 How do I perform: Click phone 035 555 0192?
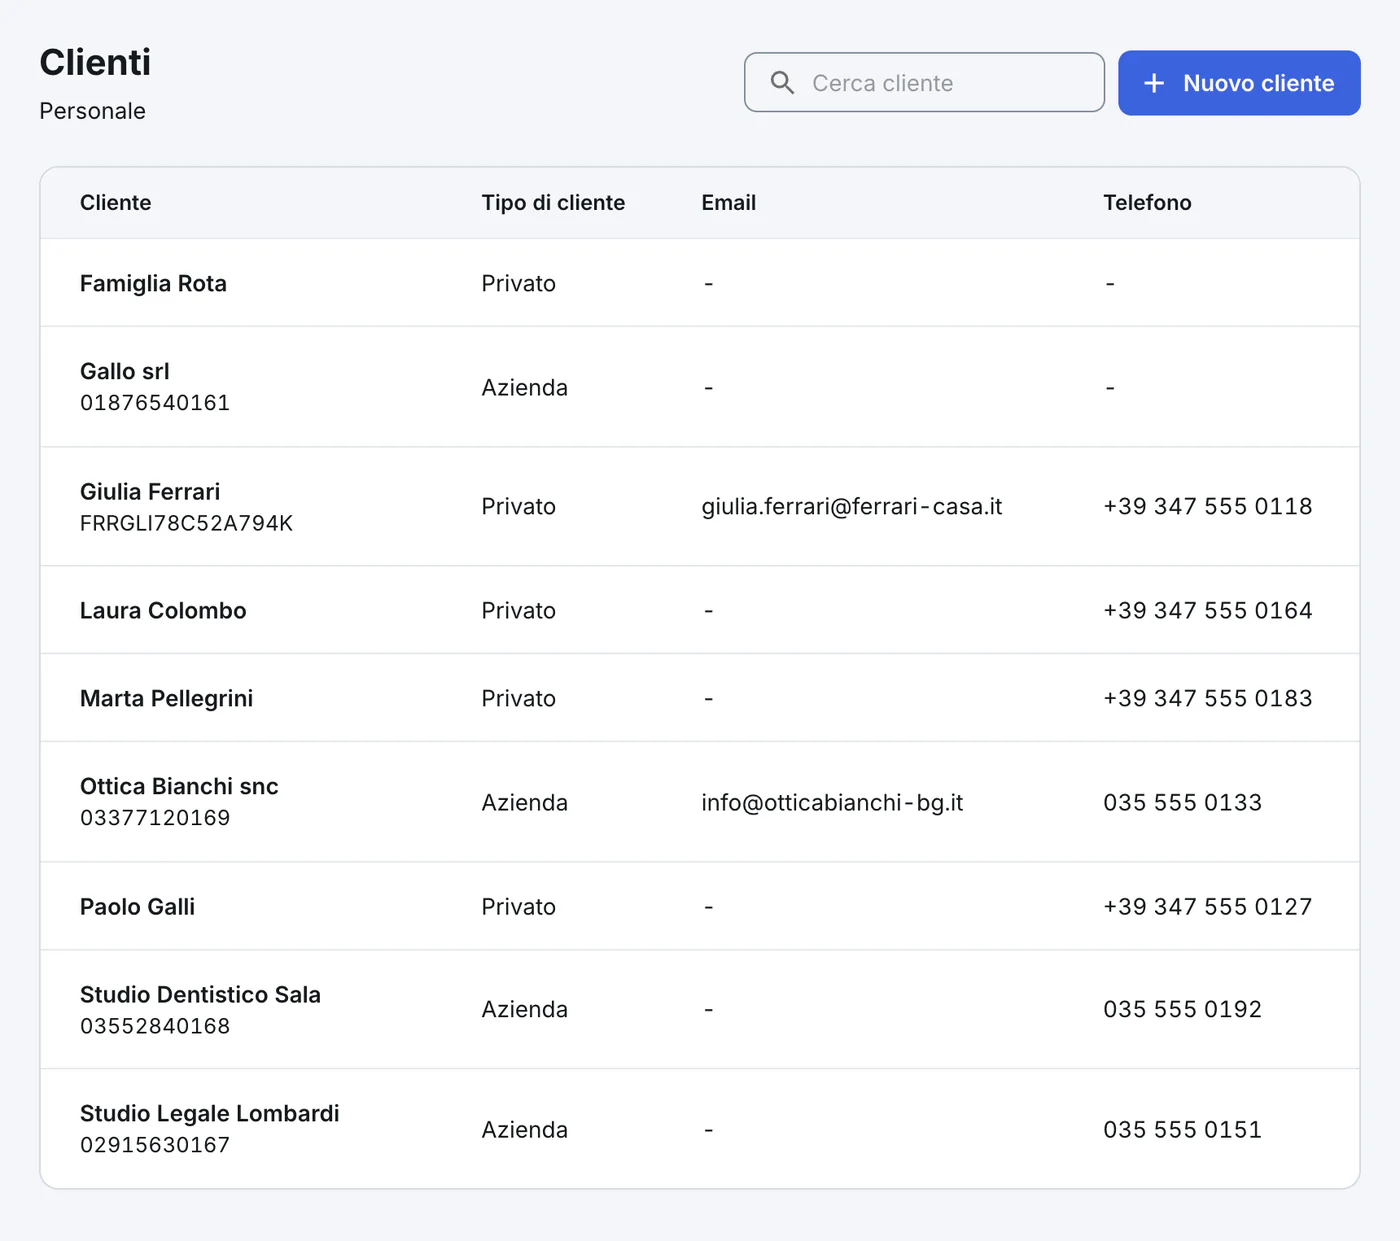(1182, 1009)
